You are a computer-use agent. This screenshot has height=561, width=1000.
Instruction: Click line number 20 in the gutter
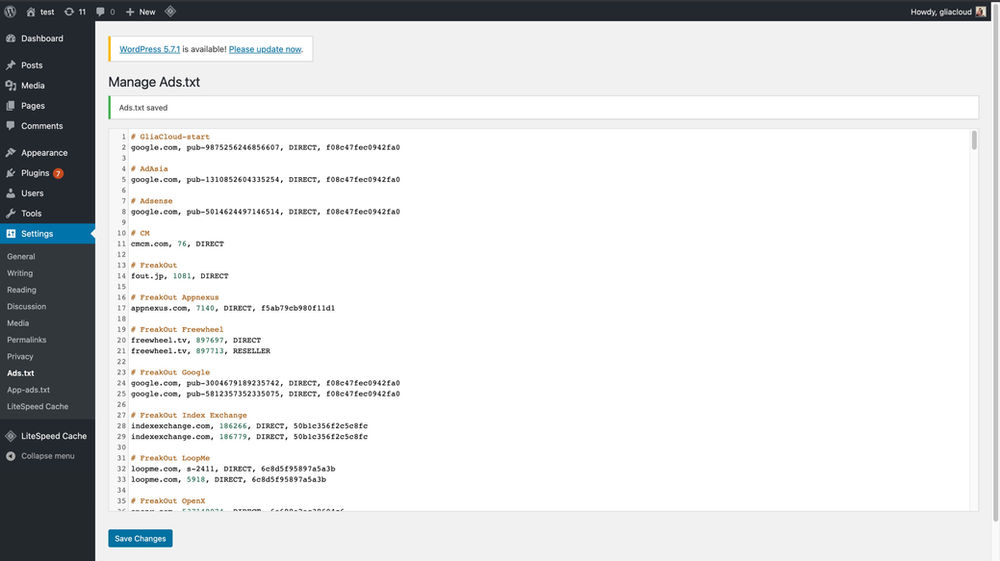(121, 340)
